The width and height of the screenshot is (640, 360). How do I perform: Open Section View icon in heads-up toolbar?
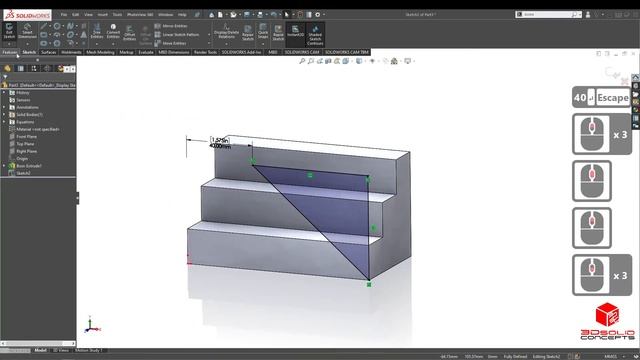(x=328, y=61)
